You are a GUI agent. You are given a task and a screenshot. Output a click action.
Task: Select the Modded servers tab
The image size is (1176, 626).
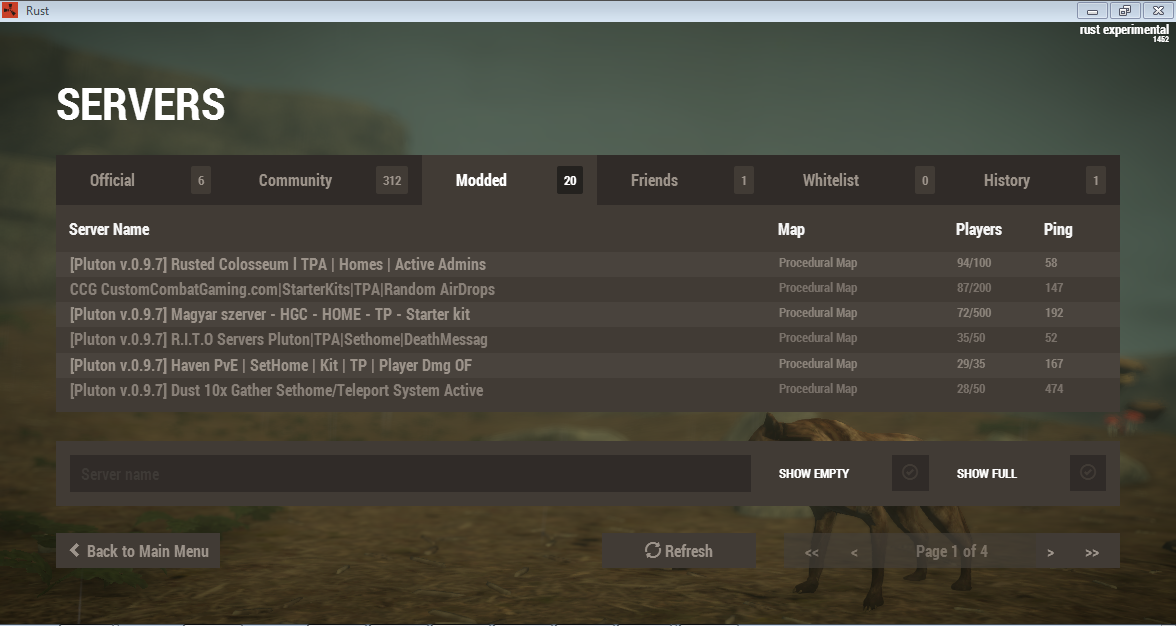point(509,180)
